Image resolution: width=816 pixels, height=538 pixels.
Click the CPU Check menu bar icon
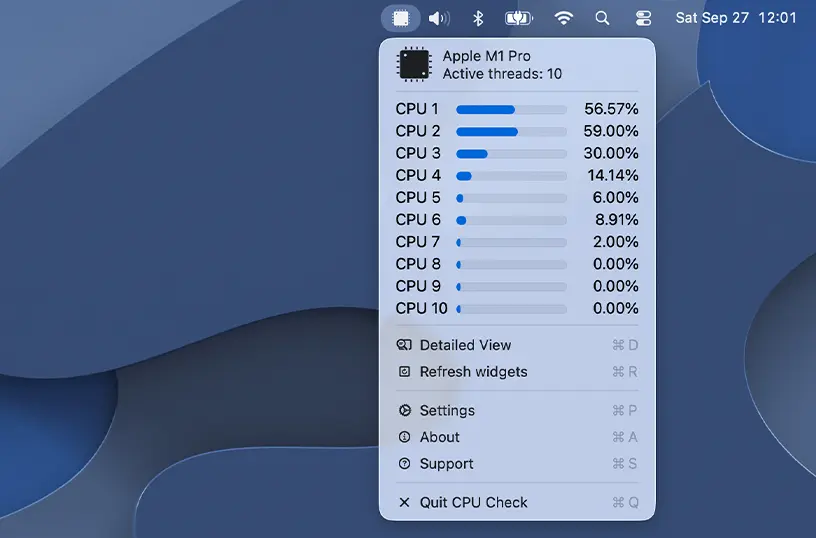click(x=400, y=18)
